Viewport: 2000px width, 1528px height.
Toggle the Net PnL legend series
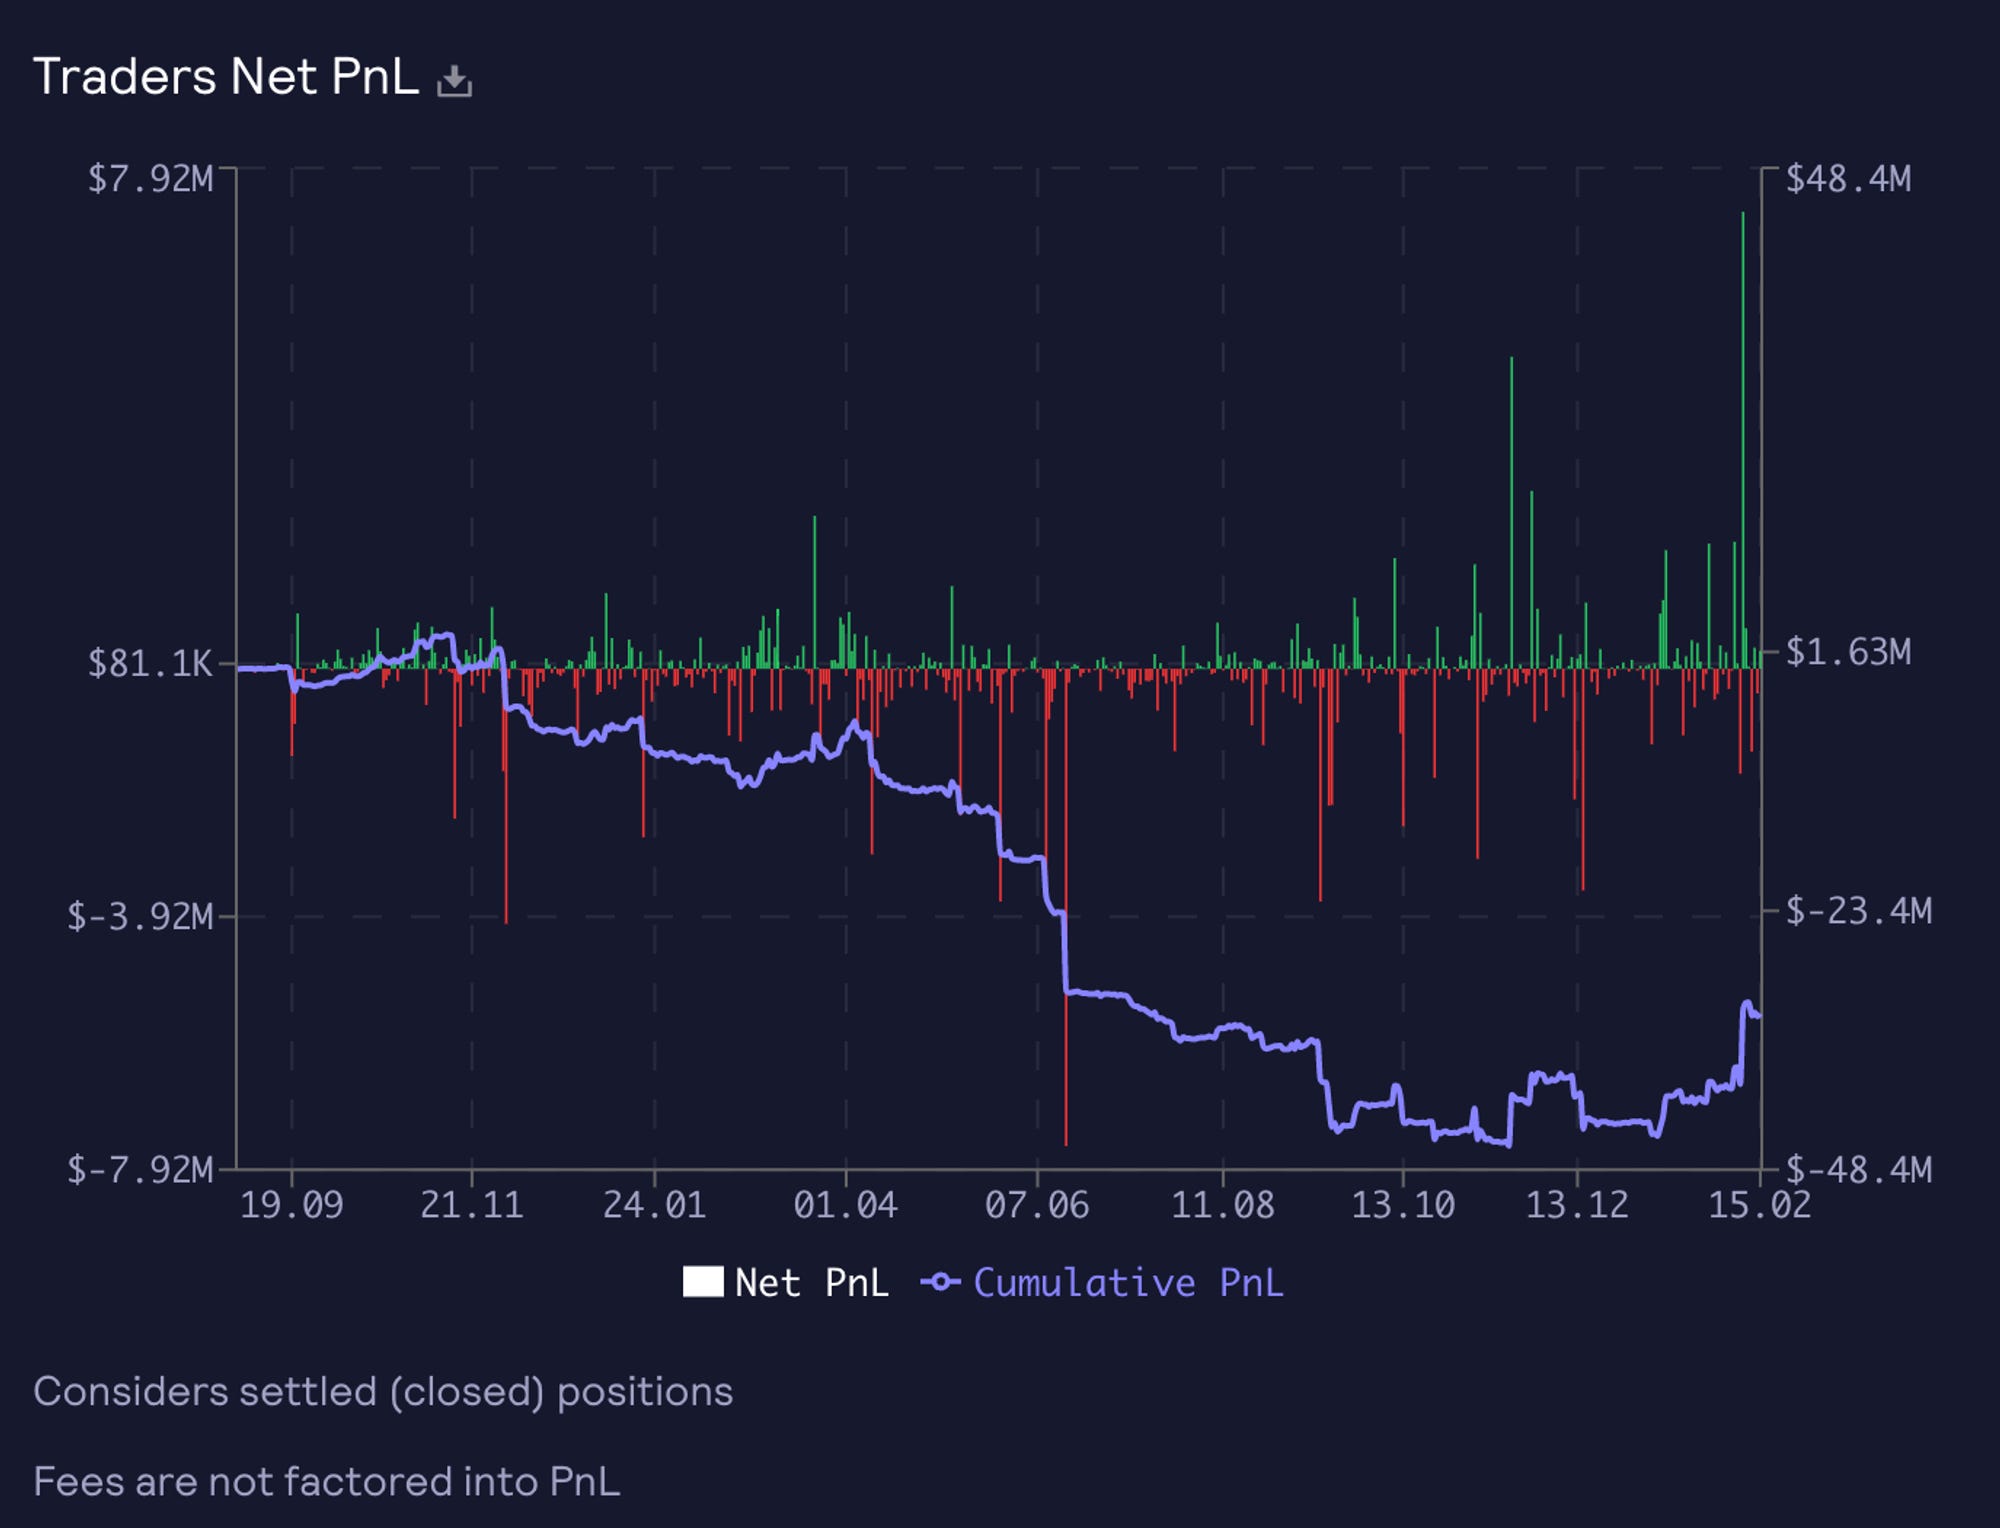(x=786, y=1282)
